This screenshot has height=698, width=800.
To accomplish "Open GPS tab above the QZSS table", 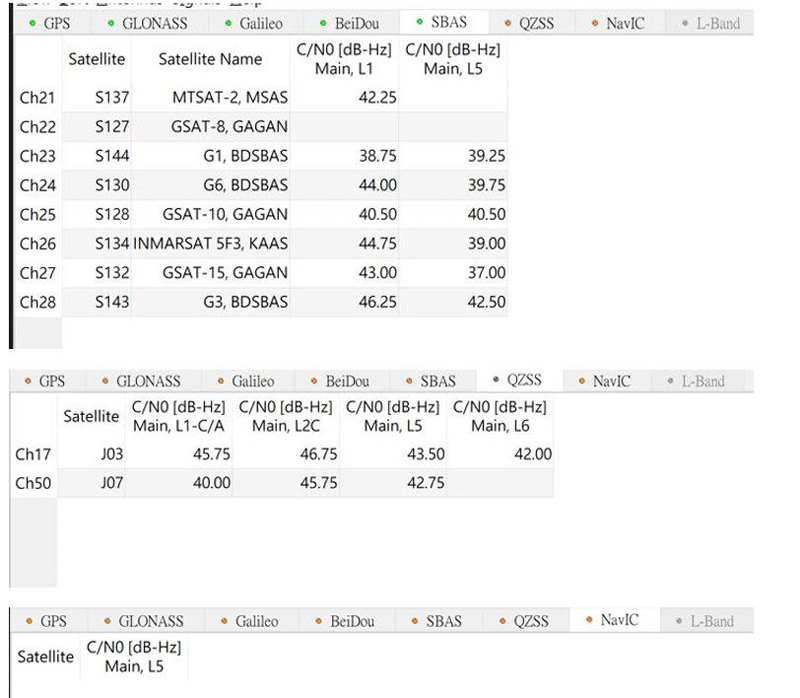I will coord(46,381).
